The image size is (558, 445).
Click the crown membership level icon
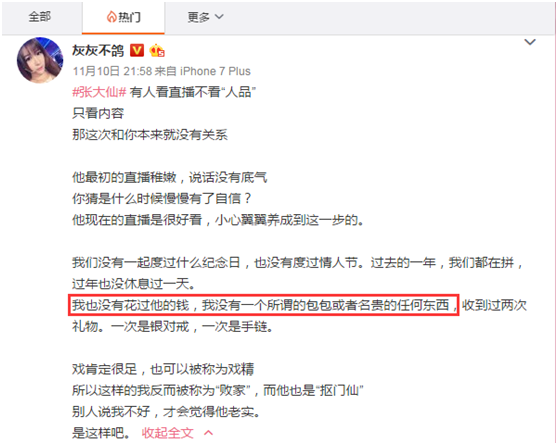157,51
